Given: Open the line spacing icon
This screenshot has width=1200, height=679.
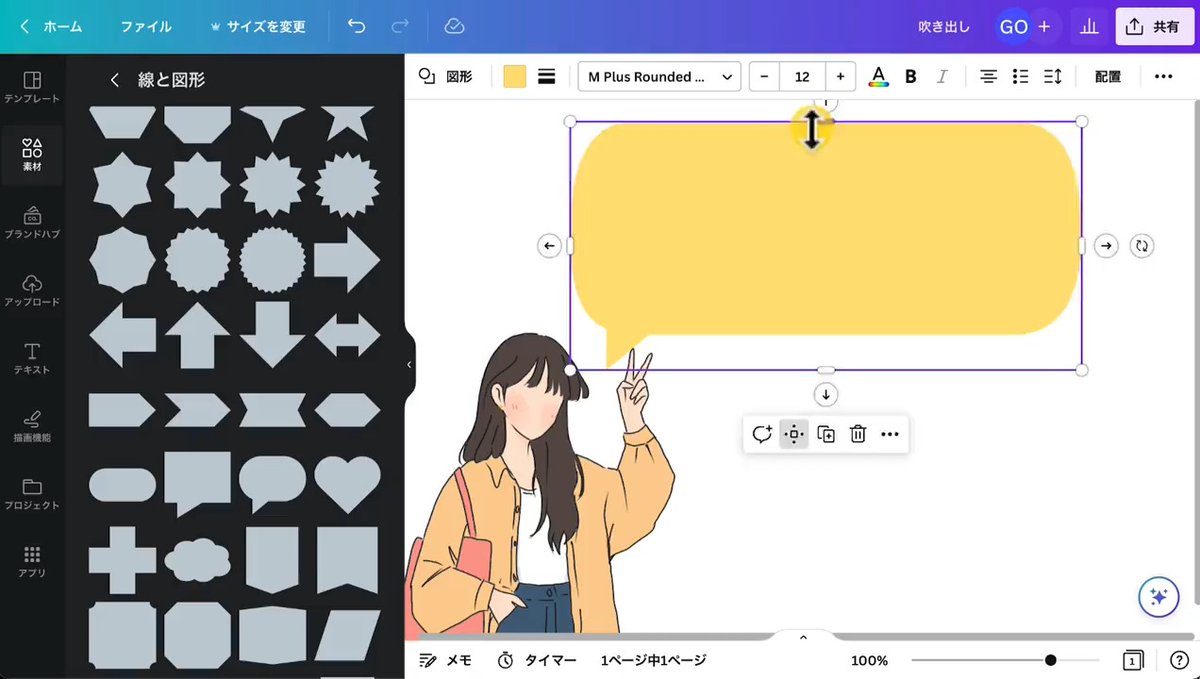Looking at the screenshot, I should (1052, 77).
